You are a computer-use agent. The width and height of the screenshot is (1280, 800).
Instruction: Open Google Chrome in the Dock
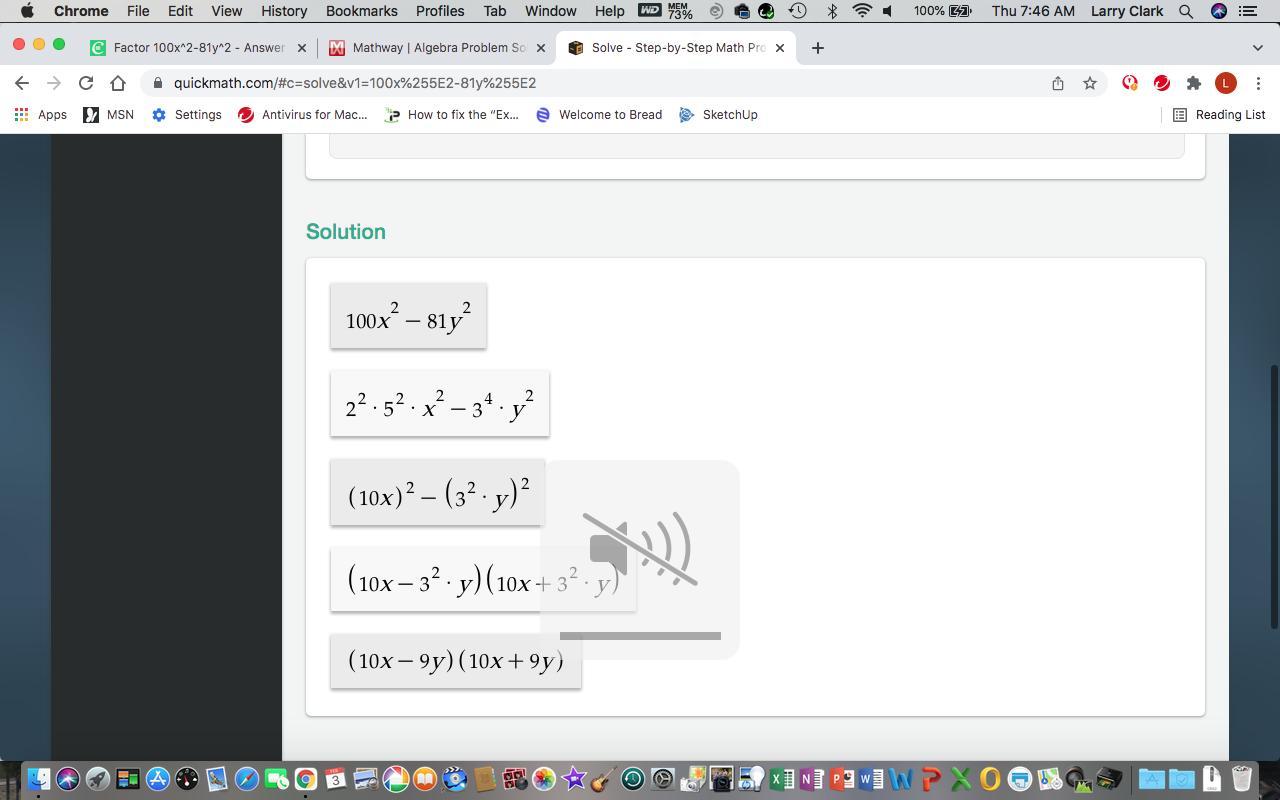tap(306, 778)
